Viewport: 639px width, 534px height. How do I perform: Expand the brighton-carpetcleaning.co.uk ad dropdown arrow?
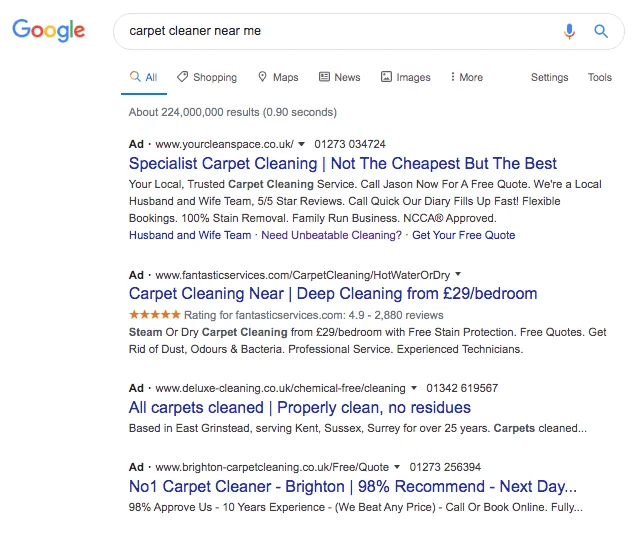tap(396, 467)
